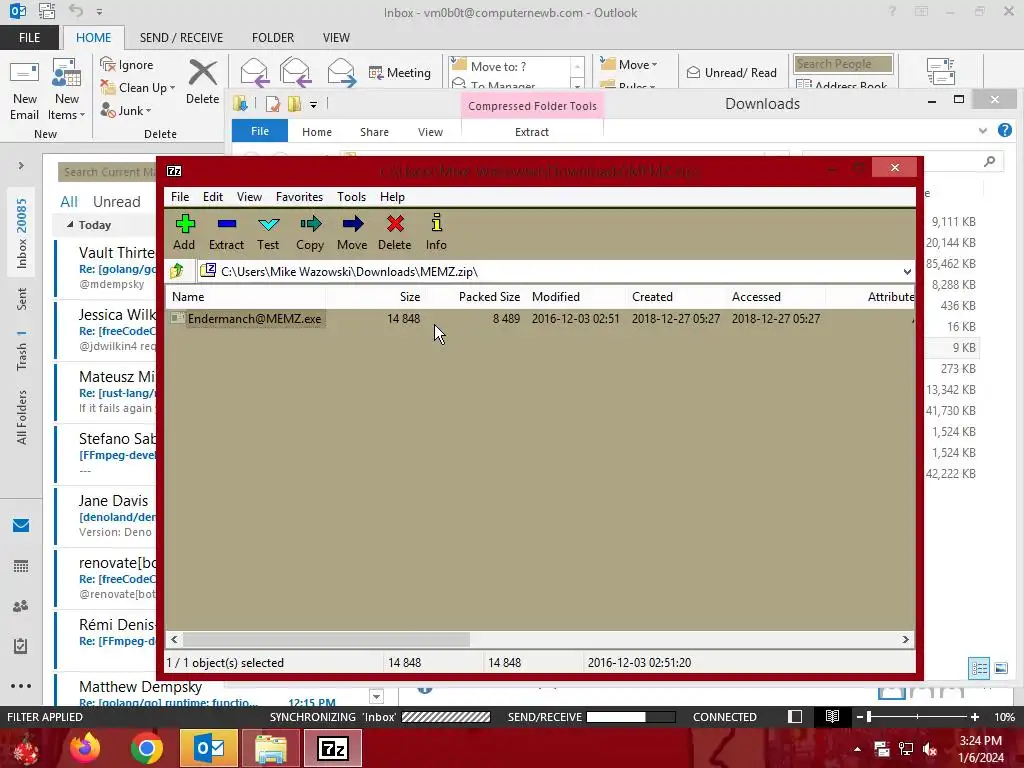Sort by the Size column header
This screenshot has height=768, width=1024.
pyautogui.click(x=375, y=296)
